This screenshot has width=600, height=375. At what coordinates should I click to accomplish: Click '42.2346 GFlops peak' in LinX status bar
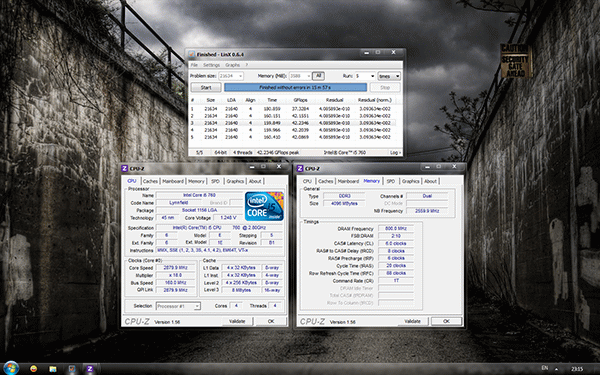coord(278,152)
